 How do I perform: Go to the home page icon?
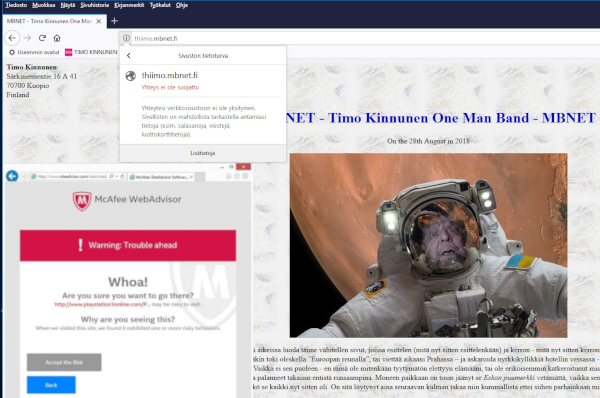point(57,38)
